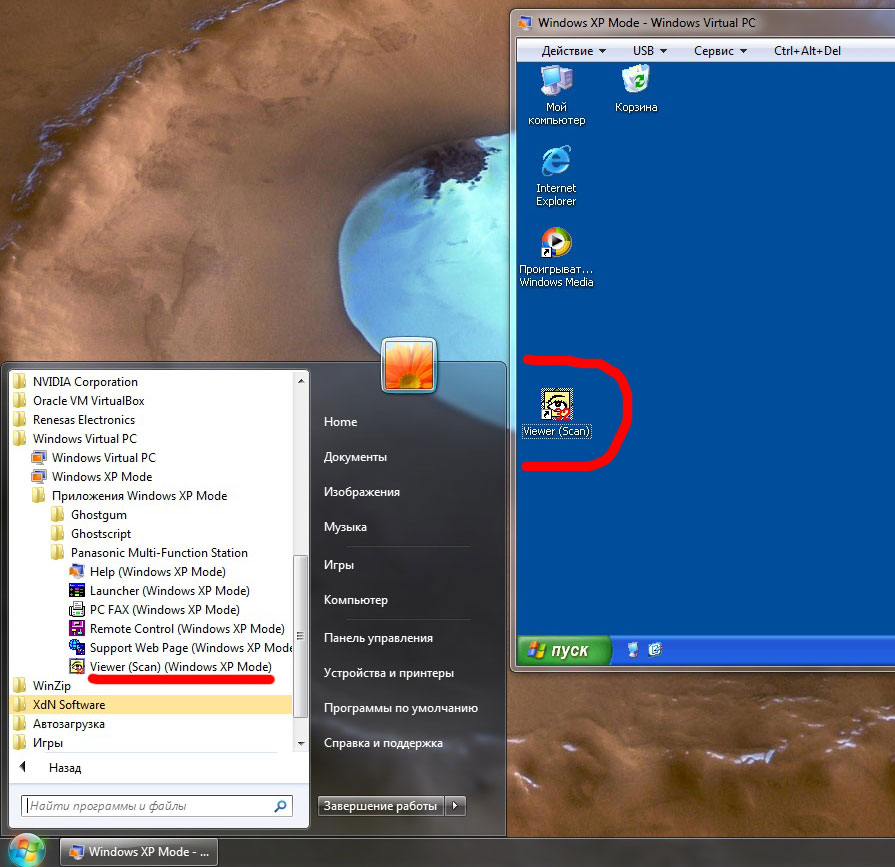Expand the XdN Software folder
The image size is (895, 867).
coord(68,705)
